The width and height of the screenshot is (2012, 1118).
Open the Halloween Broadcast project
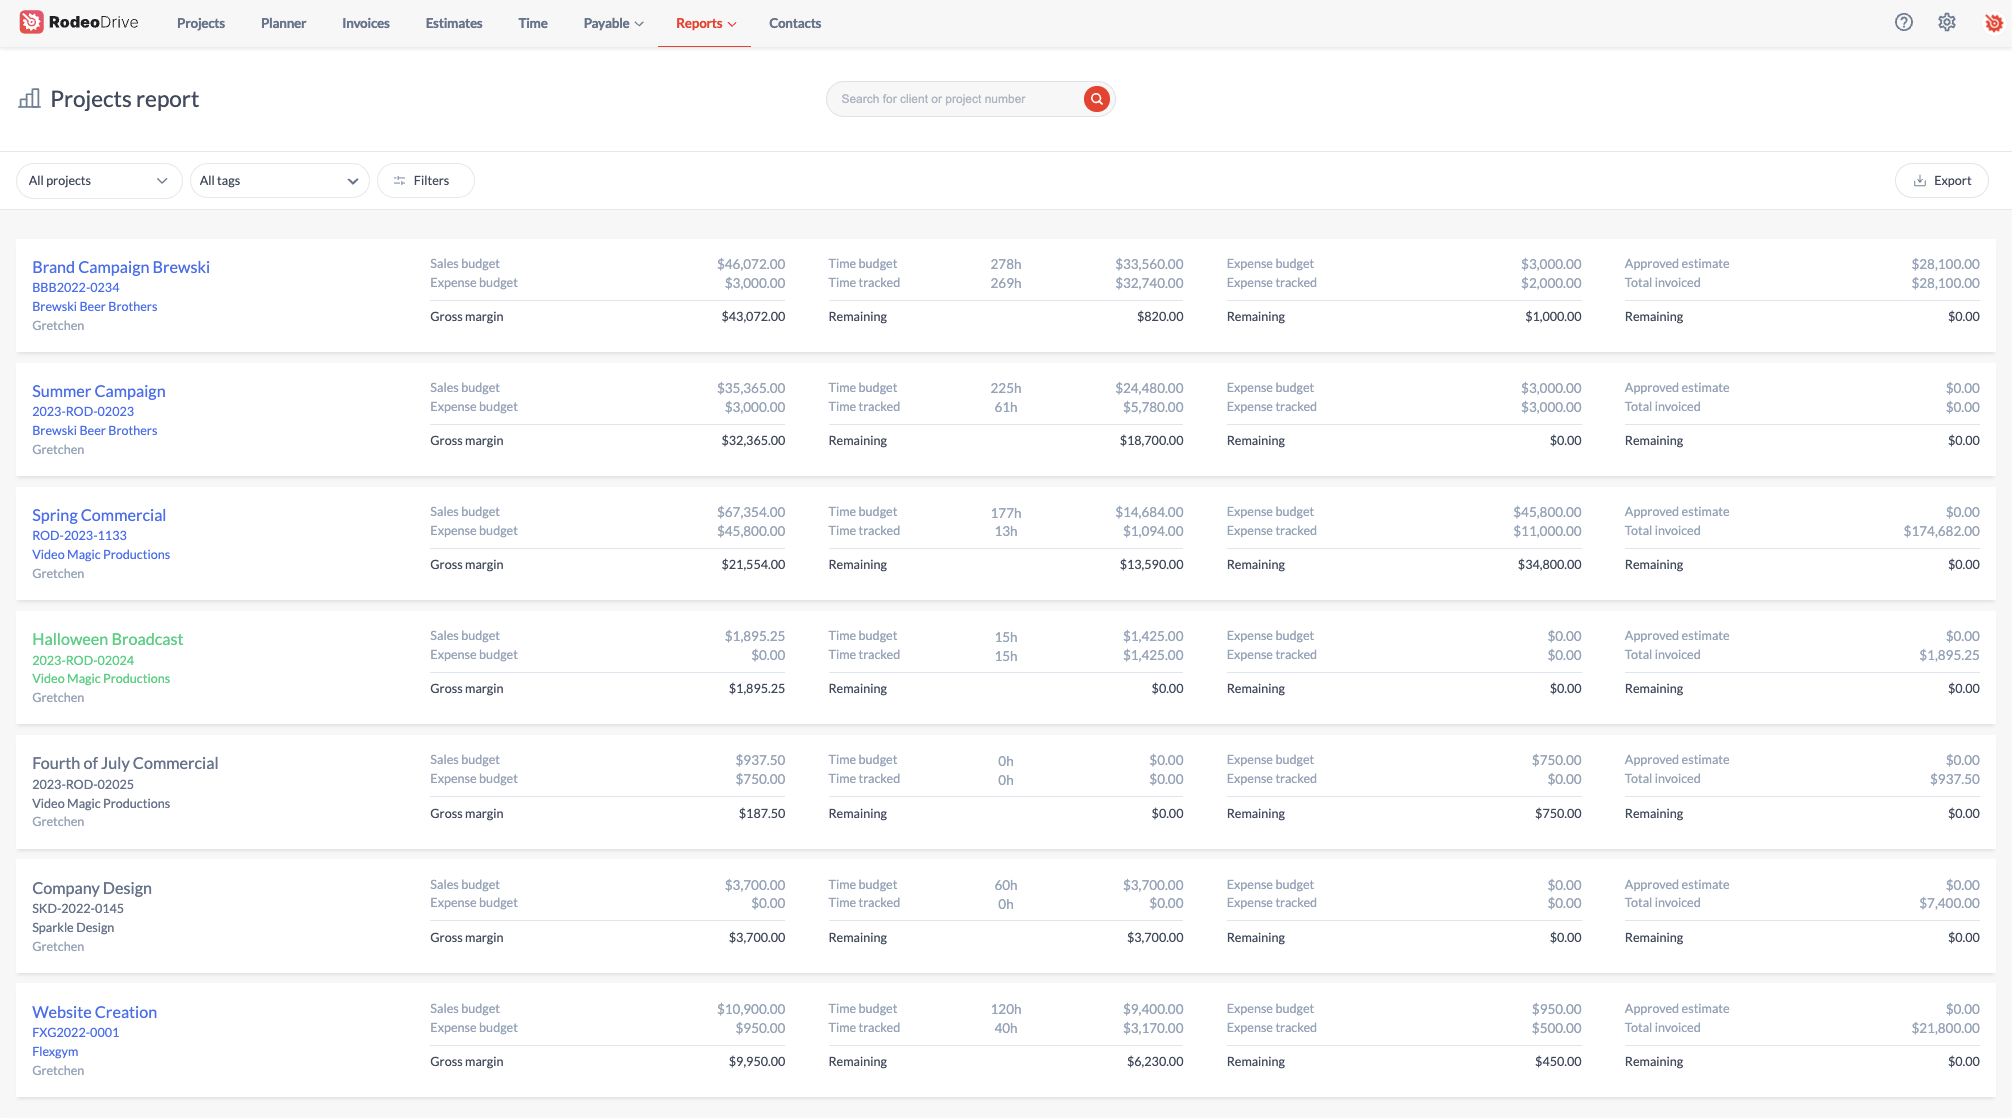click(x=107, y=638)
